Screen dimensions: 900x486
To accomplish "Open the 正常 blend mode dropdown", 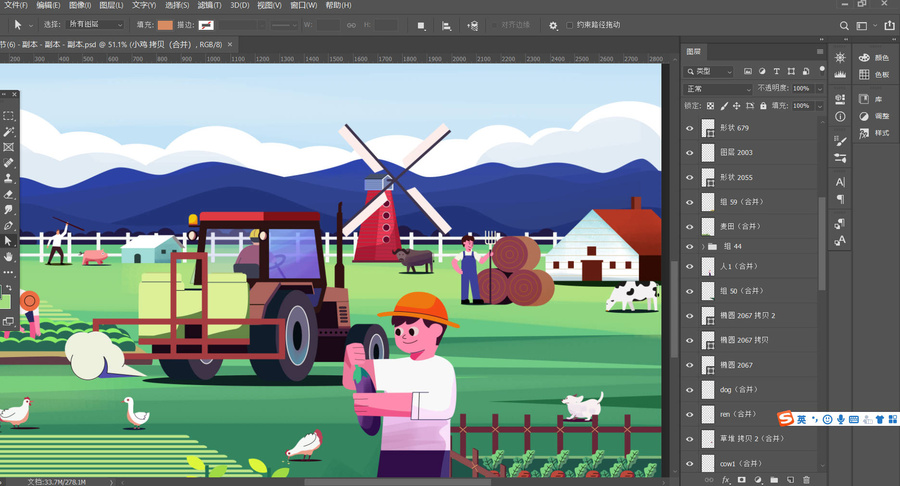I will (x=717, y=89).
